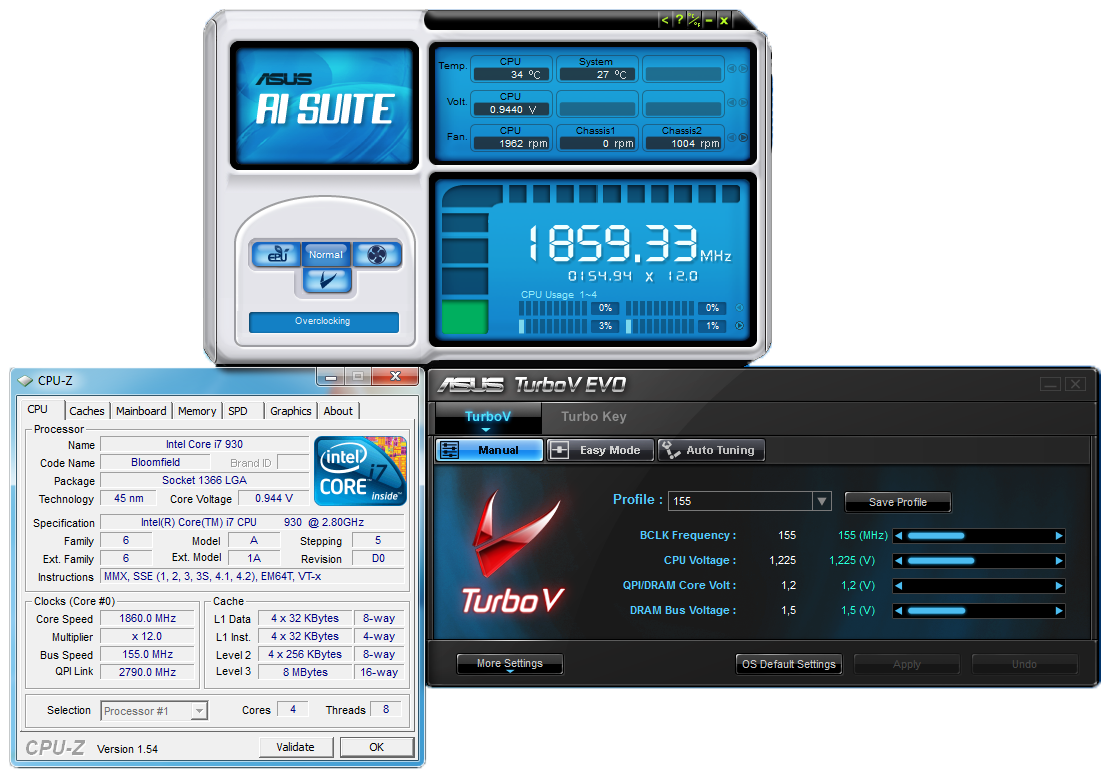Show previous sensor in the Fan. row
Screen dimensions: 1101x773
732,138
